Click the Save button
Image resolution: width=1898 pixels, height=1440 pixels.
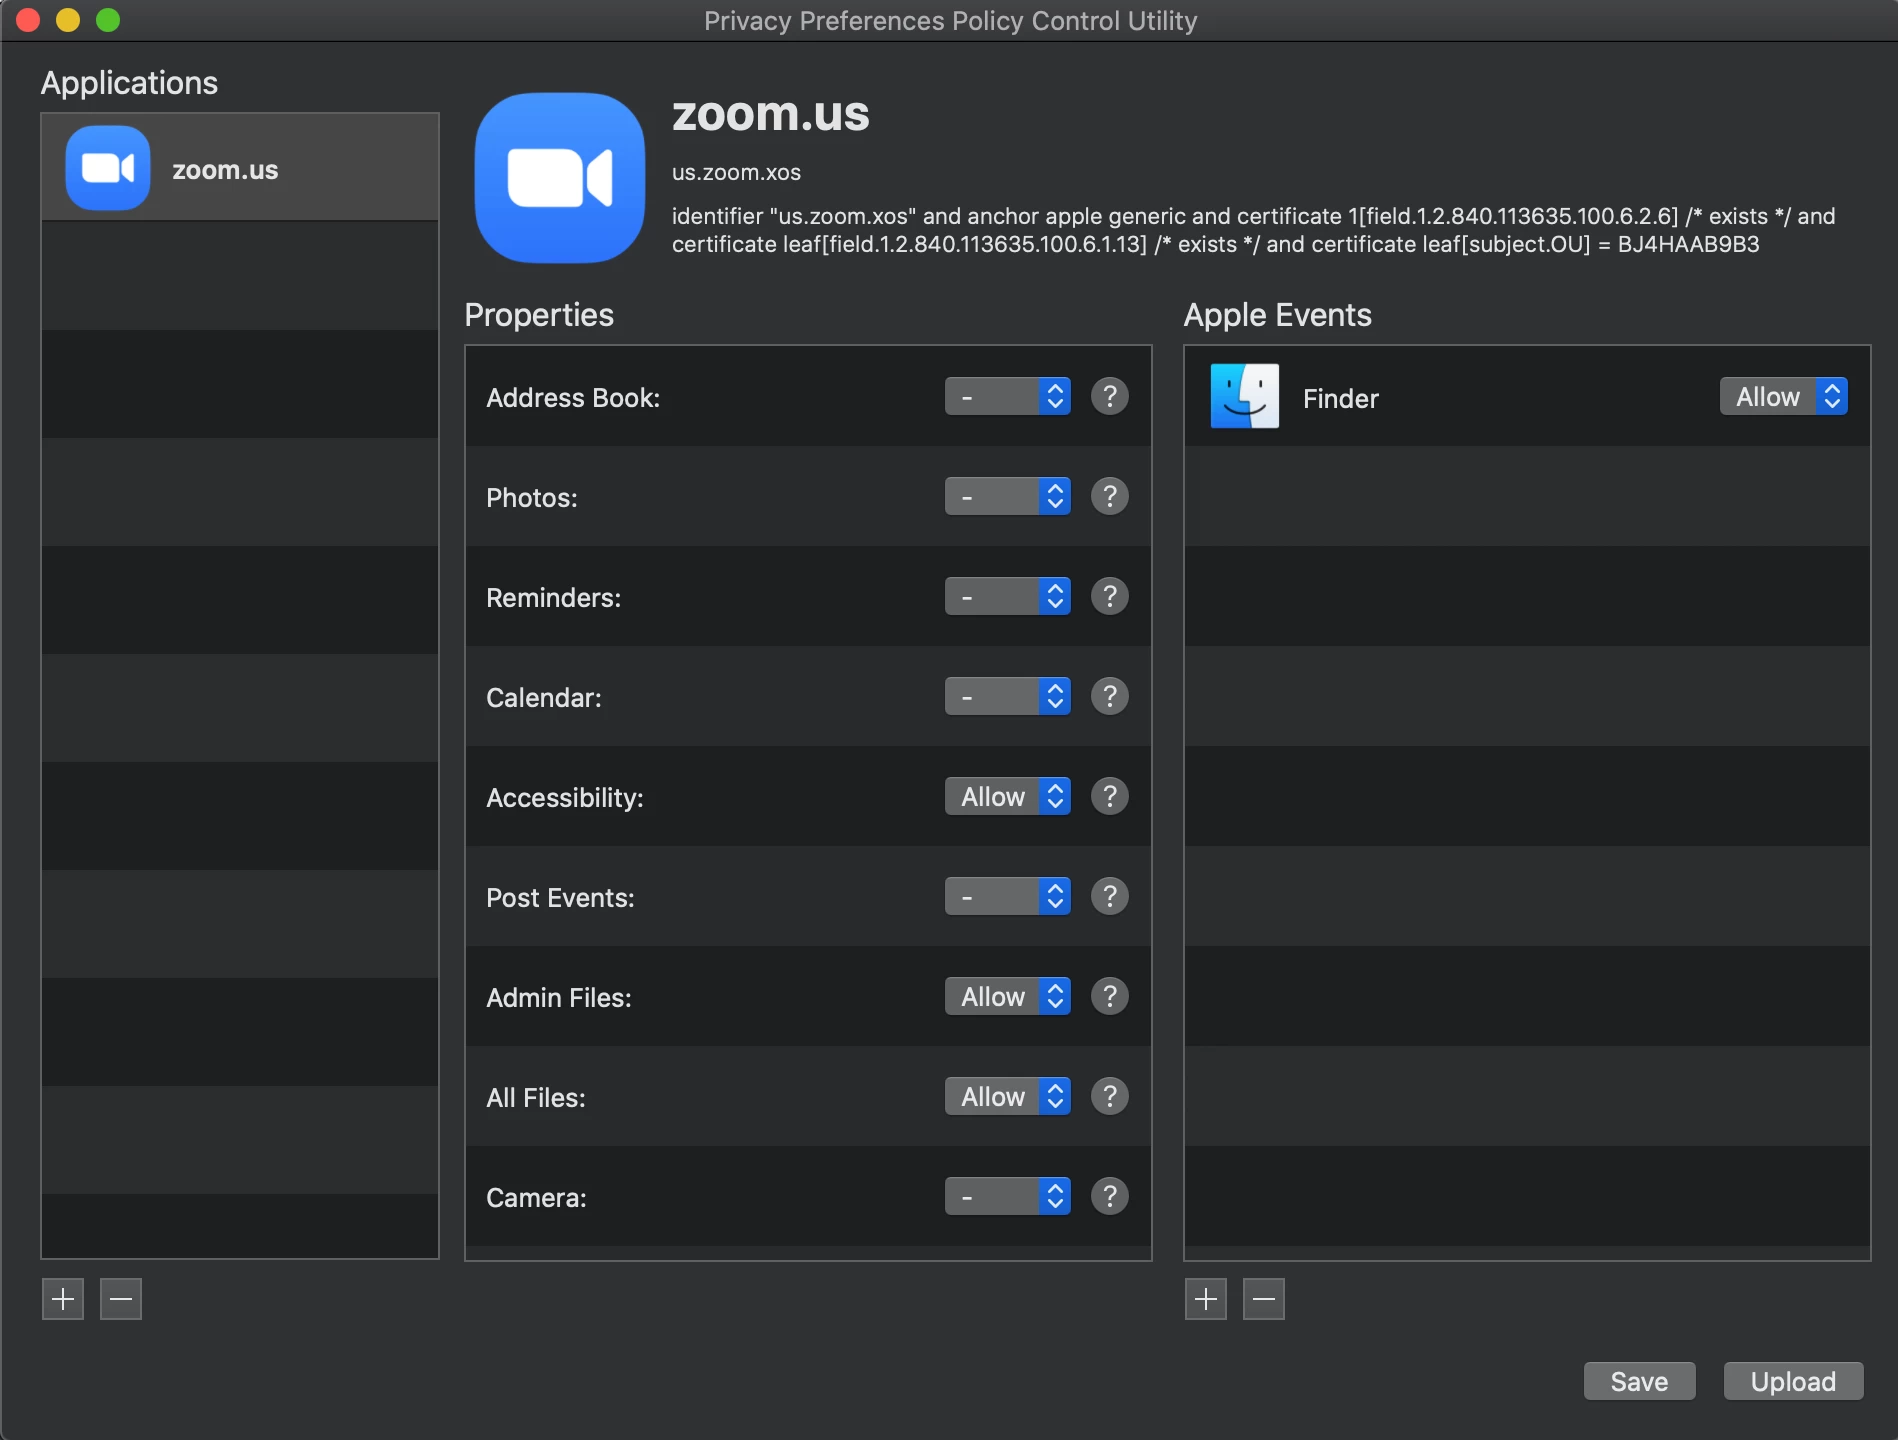1640,1381
